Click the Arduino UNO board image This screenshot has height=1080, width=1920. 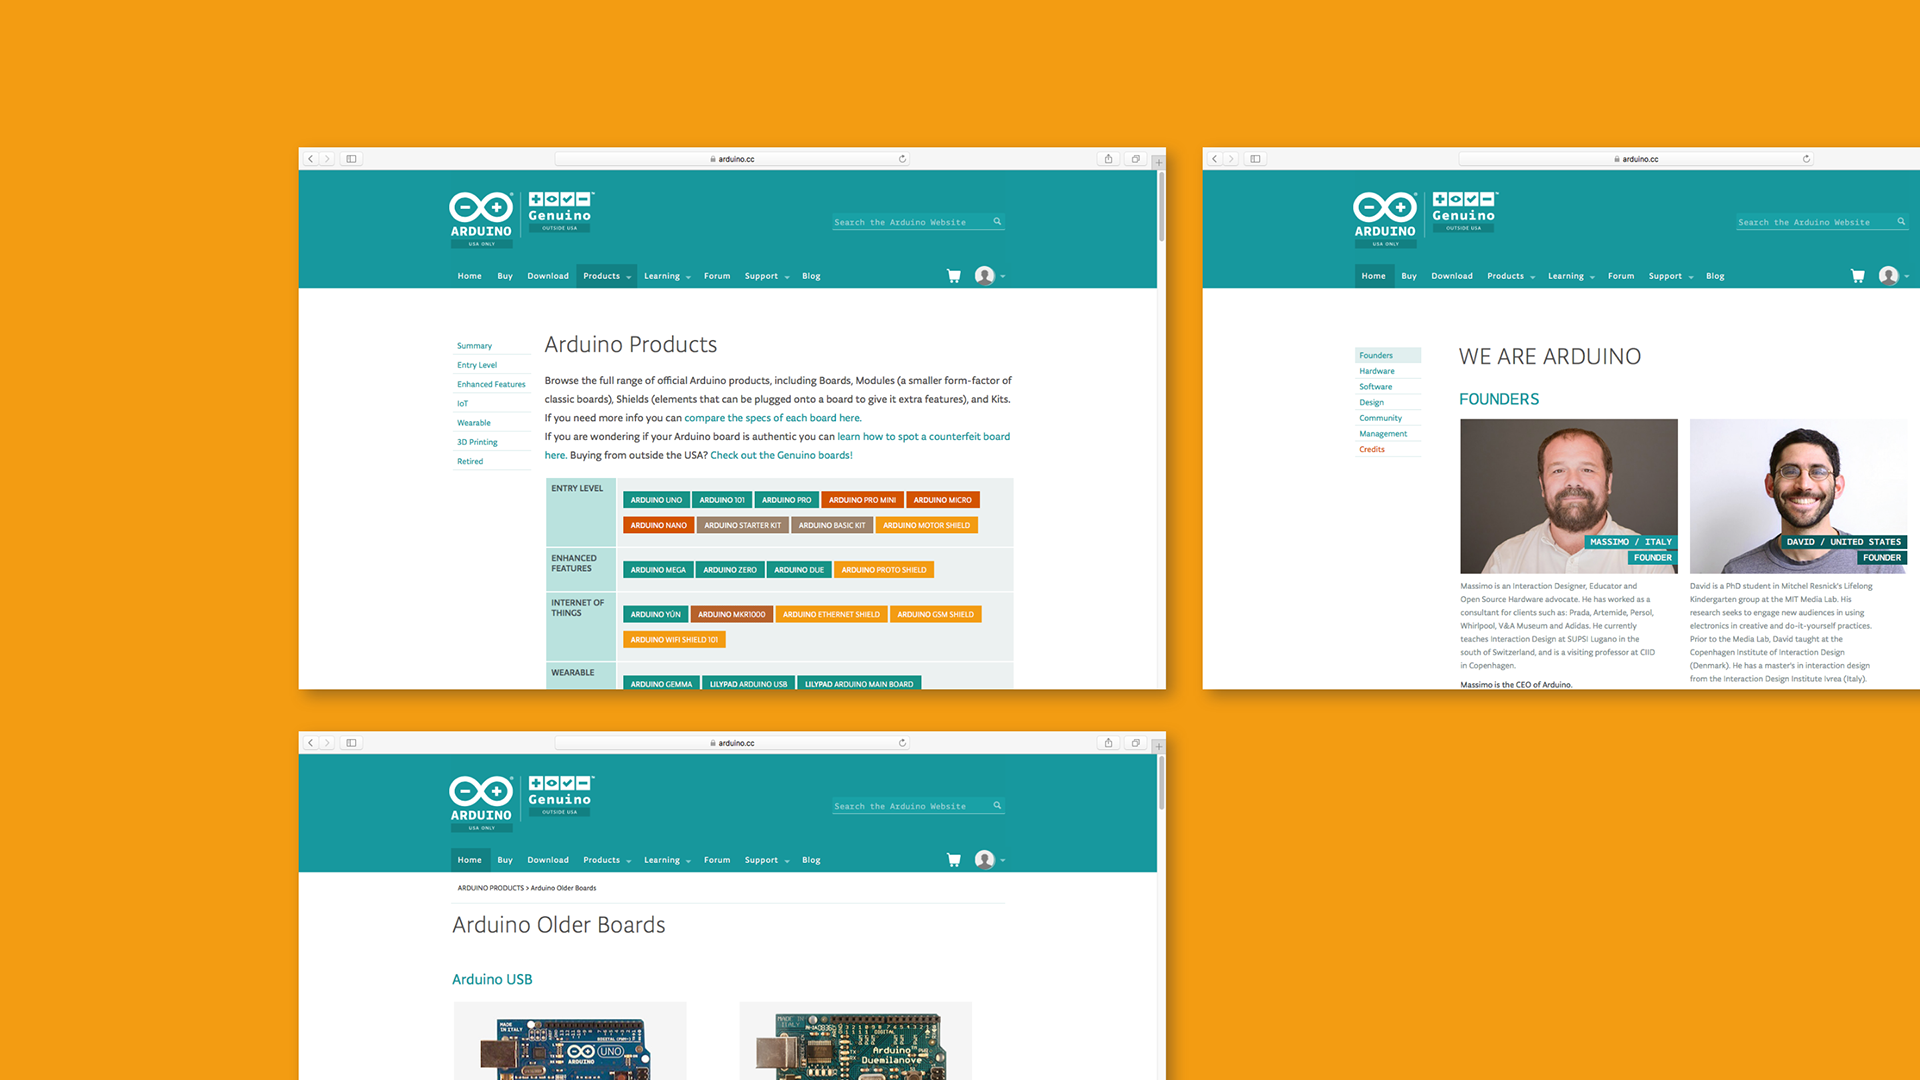(570, 1041)
